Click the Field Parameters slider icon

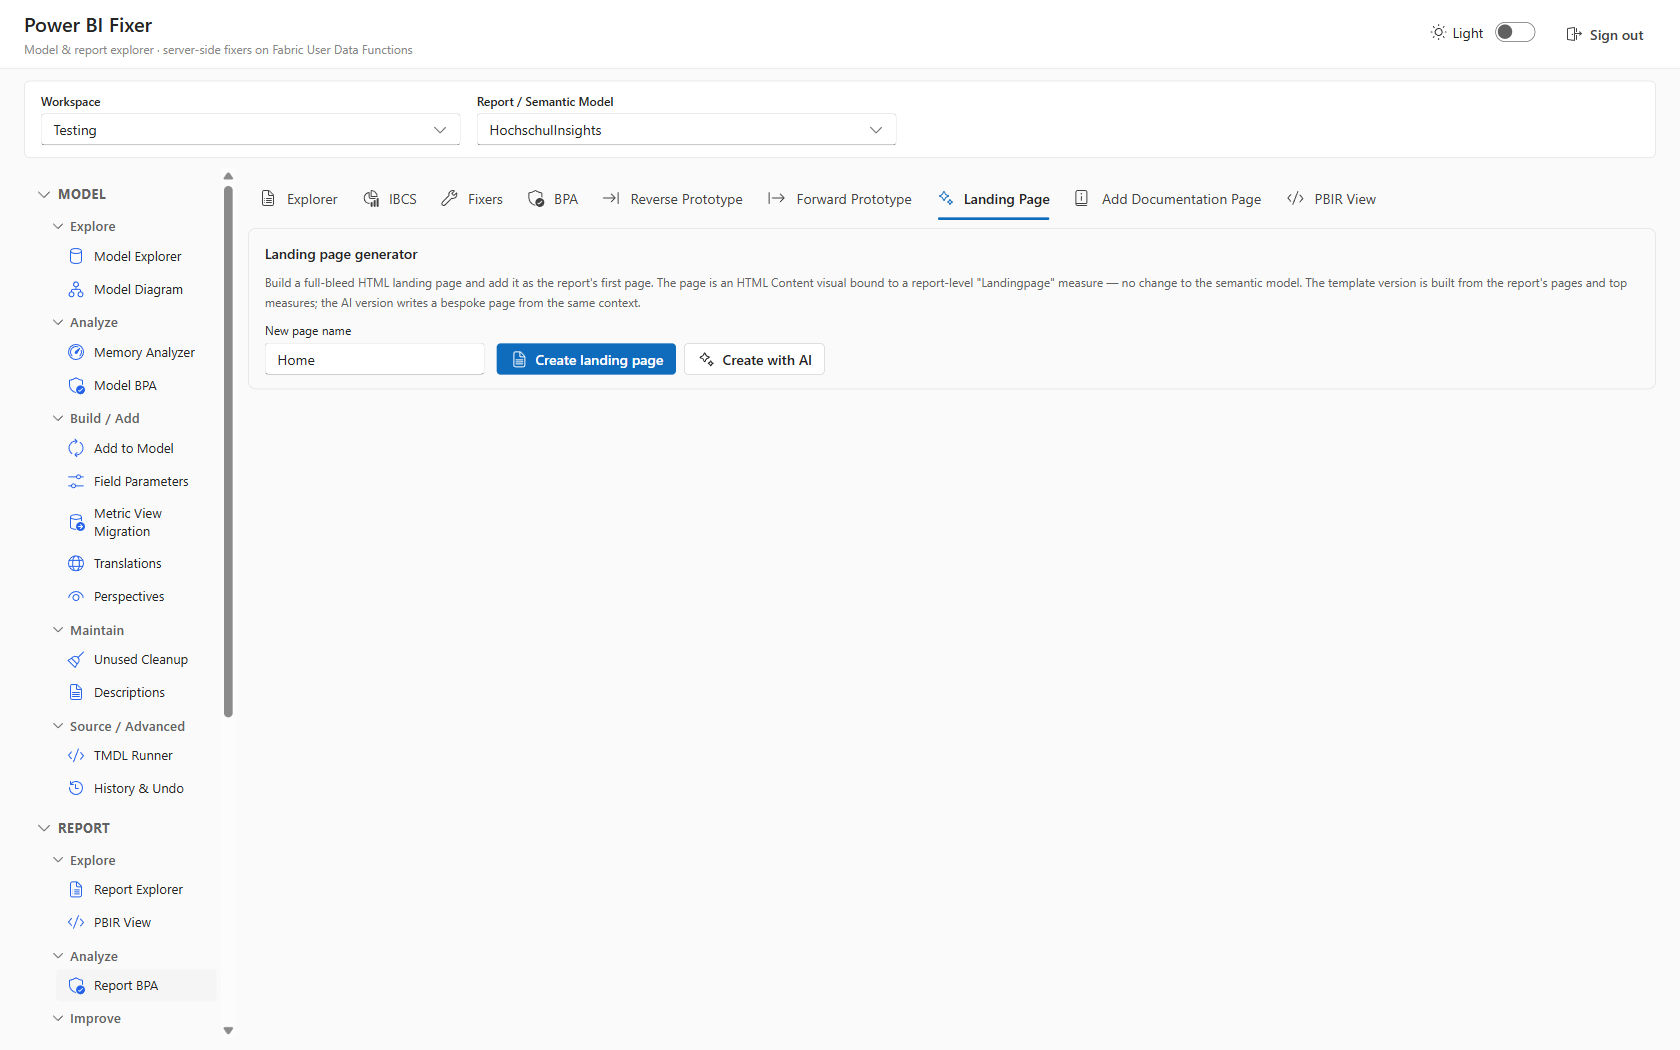pos(76,481)
